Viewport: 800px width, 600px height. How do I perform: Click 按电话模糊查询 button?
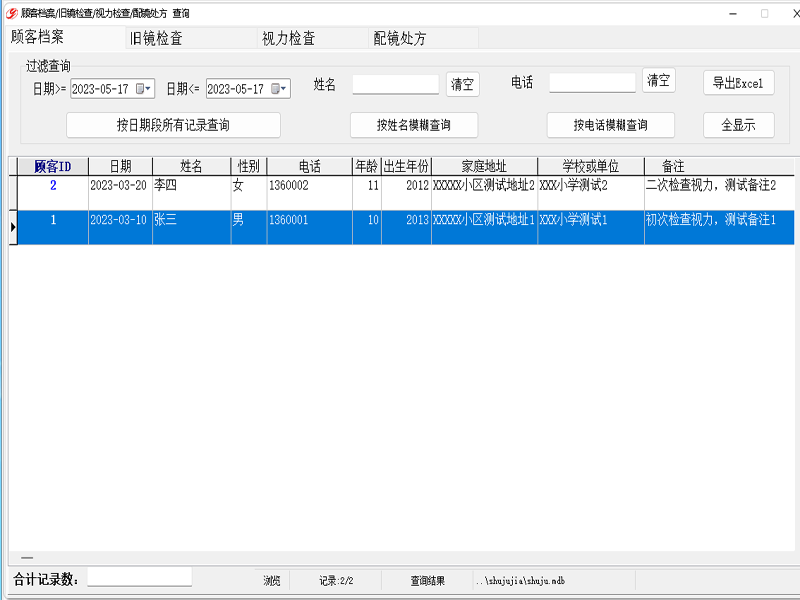click(611, 125)
